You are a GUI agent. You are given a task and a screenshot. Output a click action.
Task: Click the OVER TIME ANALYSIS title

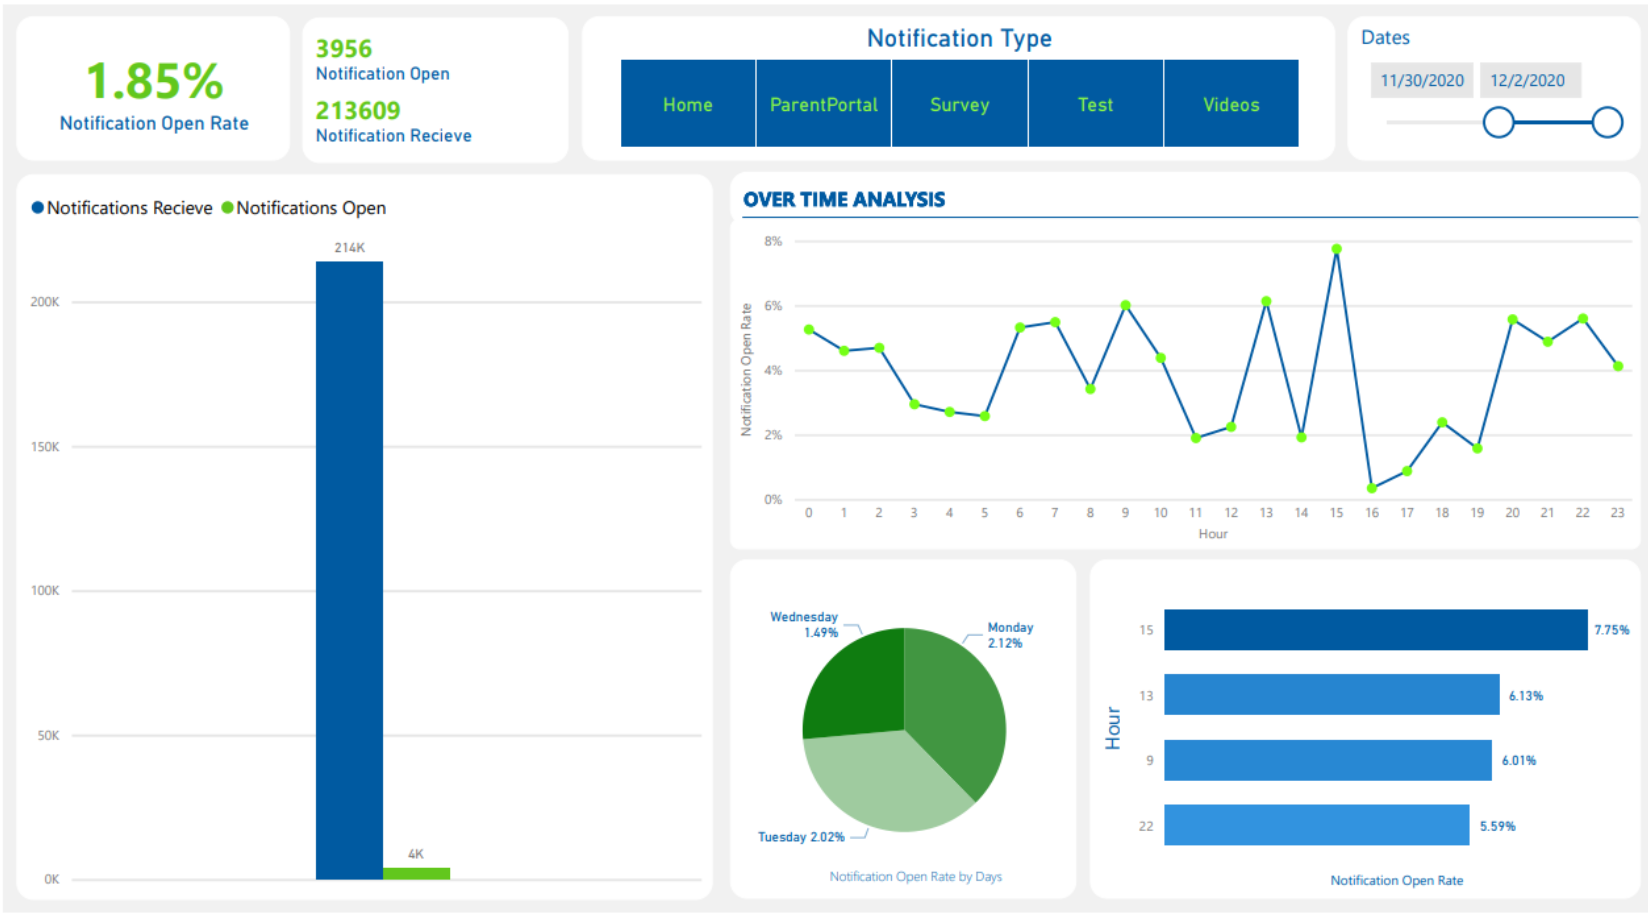(844, 199)
